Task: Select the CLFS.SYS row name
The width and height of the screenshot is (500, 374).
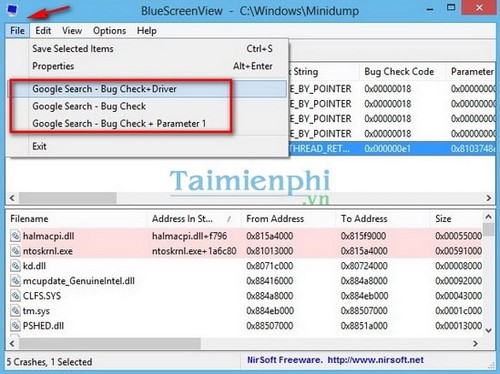Action: point(42,296)
